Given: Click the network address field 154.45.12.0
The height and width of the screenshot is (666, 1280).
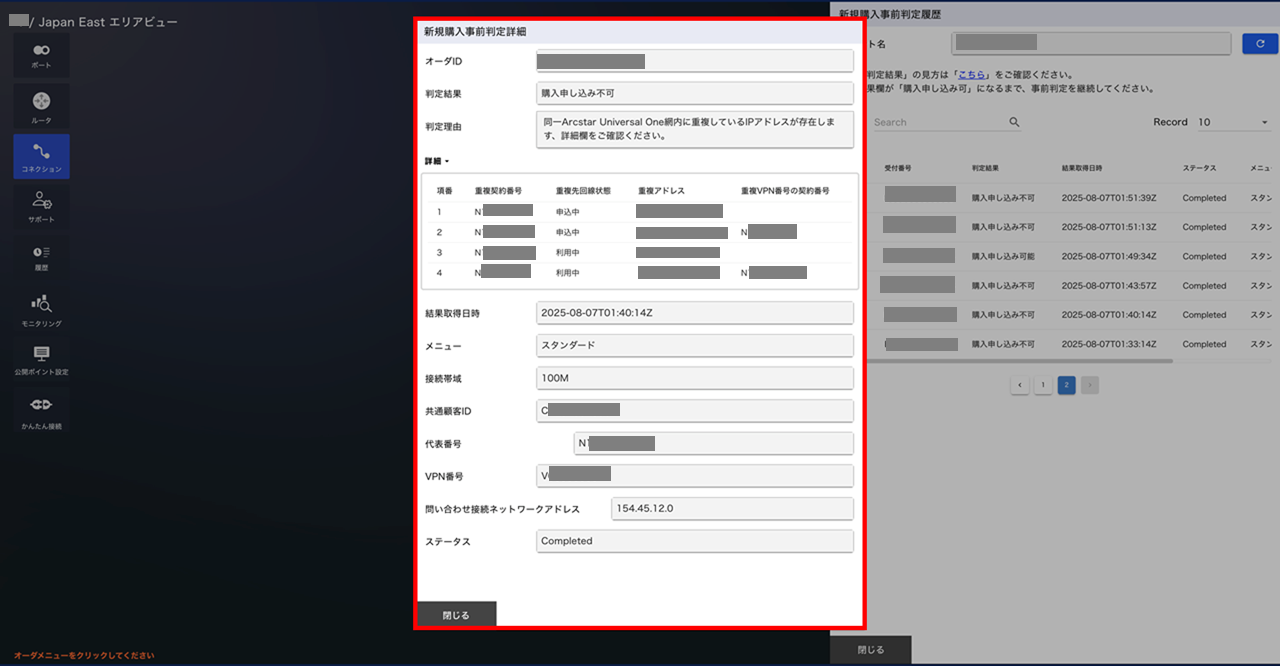Looking at the screenshot, I should tap(732, 508).
